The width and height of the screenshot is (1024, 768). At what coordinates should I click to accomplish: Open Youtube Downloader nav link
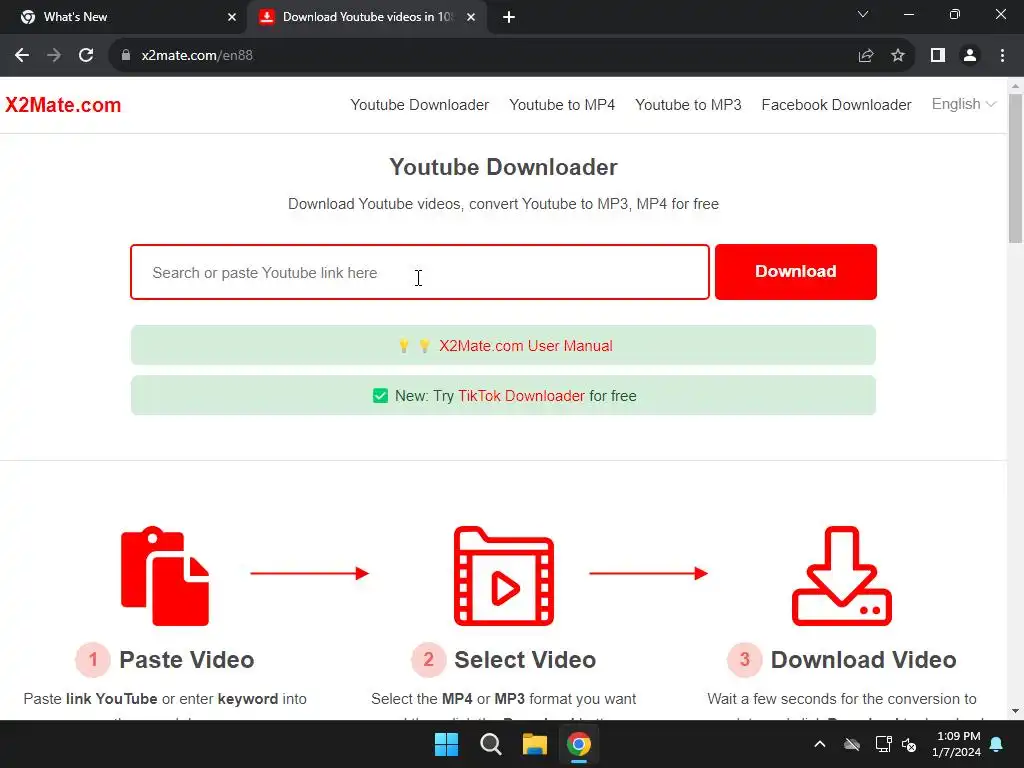(419, 104)
